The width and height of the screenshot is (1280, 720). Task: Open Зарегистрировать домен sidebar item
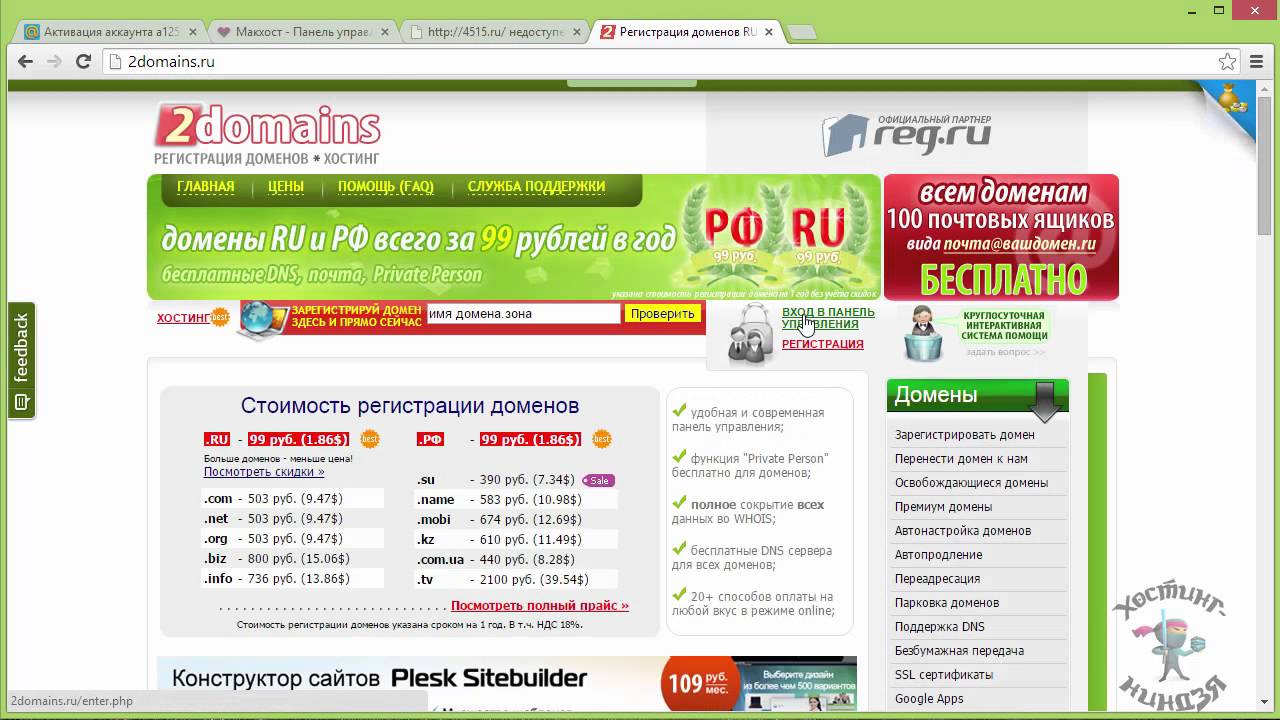965,435
